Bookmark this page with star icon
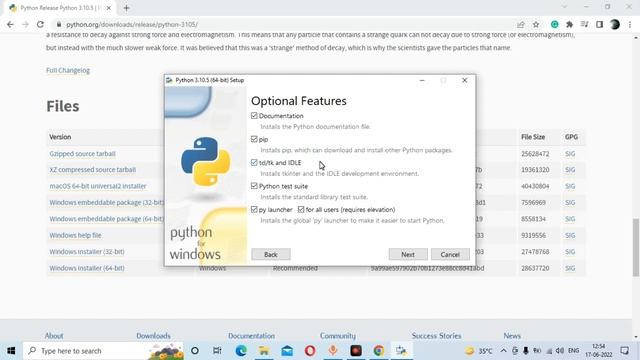 coord(536,24)
